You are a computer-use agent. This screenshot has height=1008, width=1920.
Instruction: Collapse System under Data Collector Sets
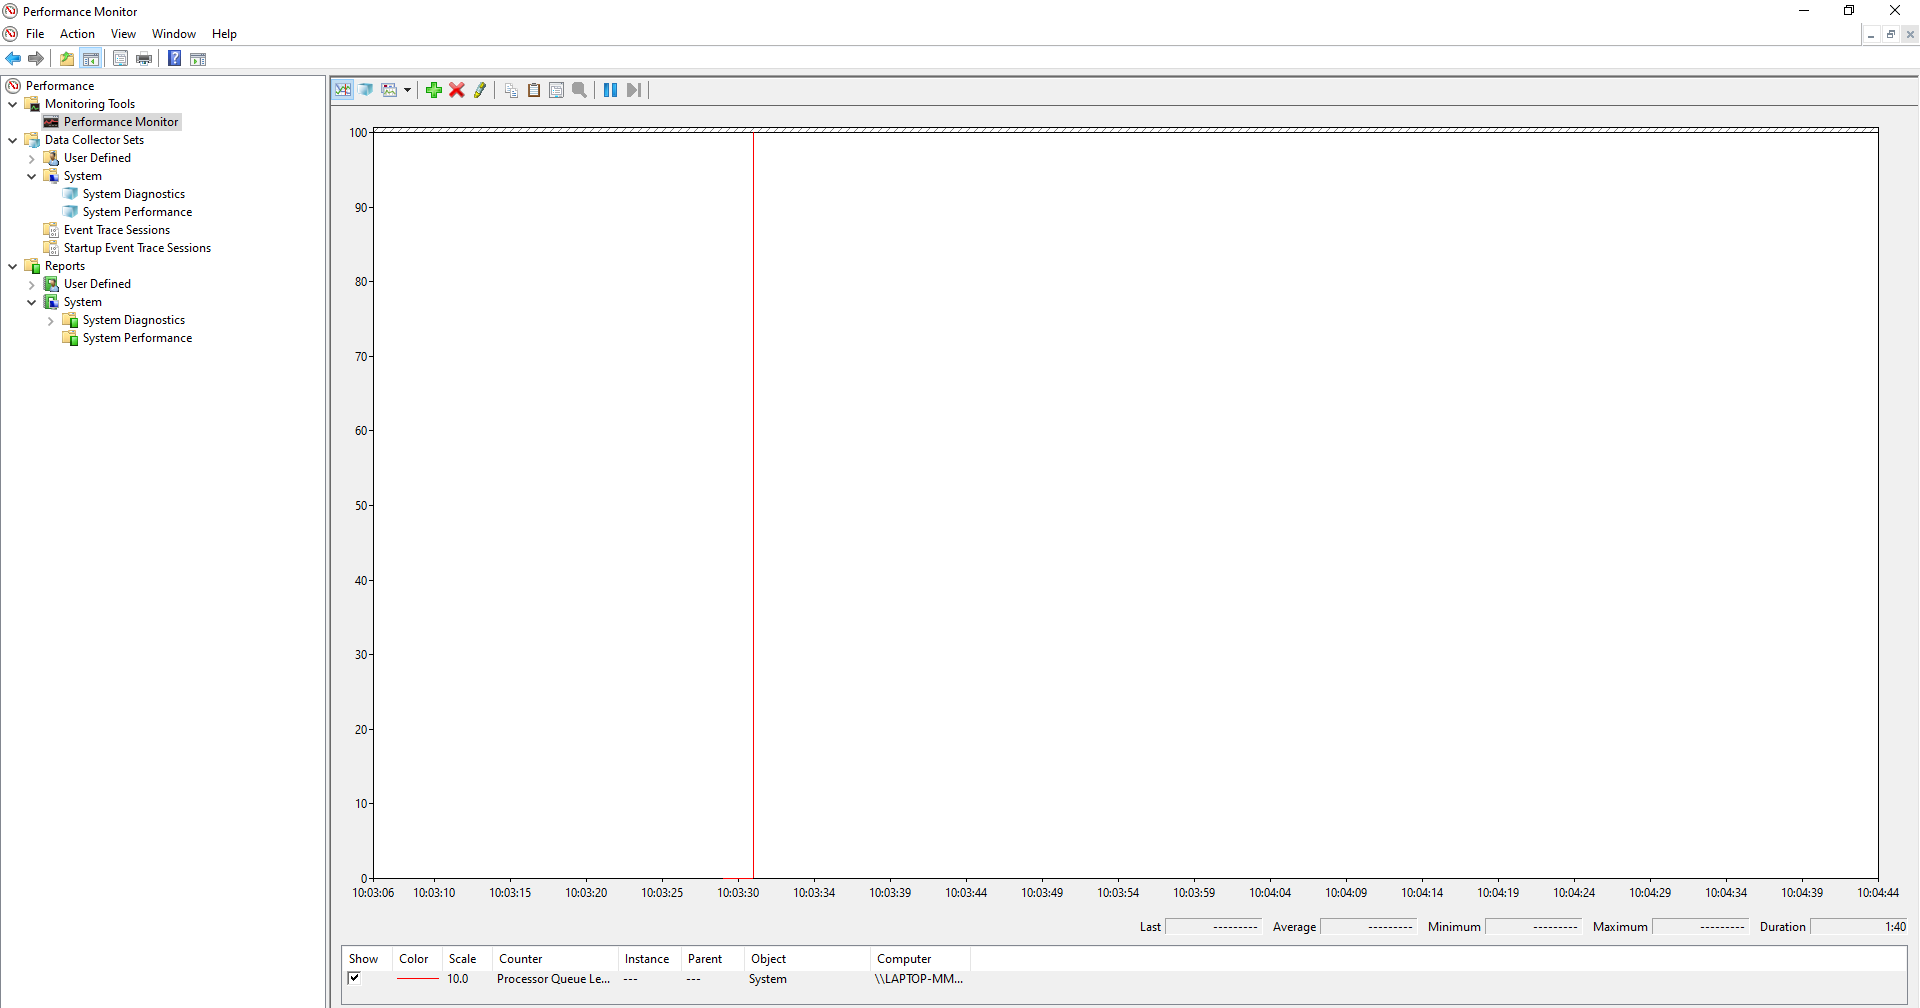32,176
